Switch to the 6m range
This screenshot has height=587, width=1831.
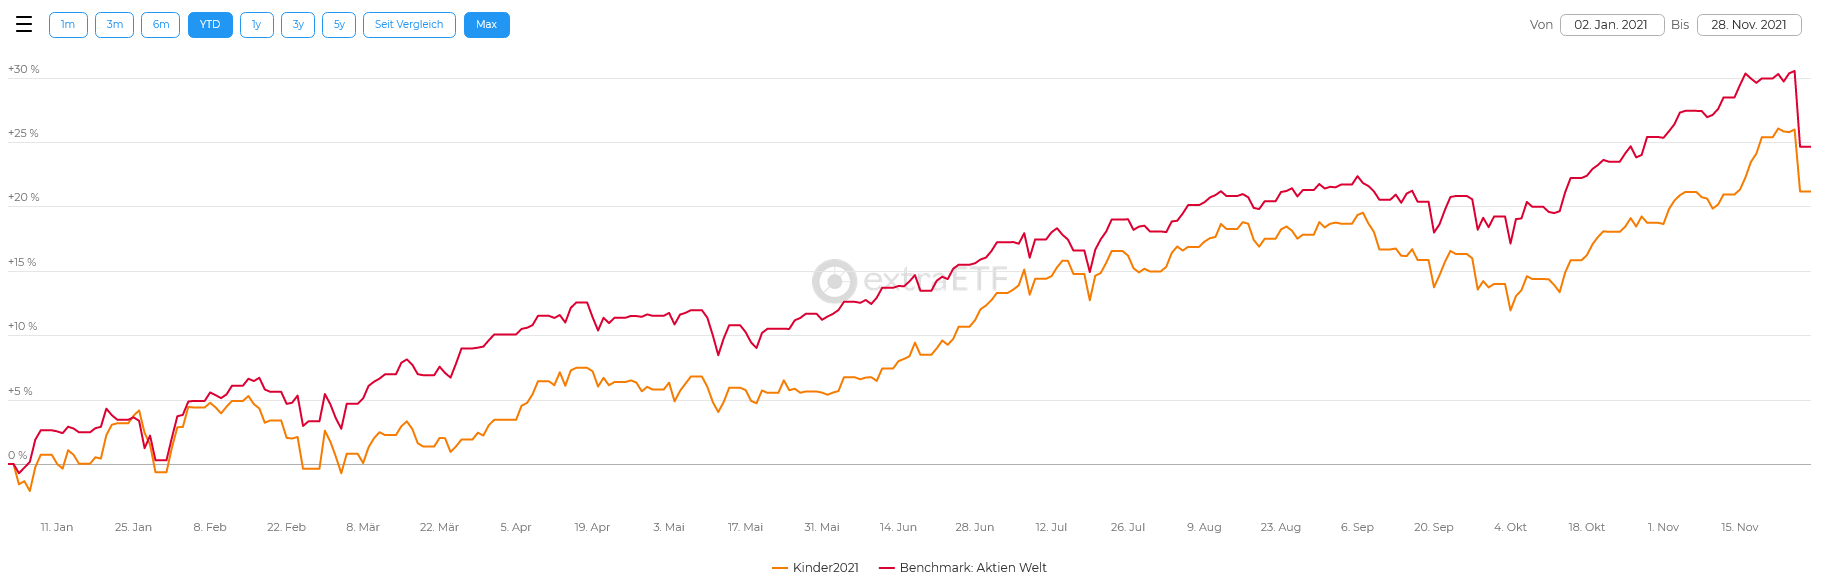[161, 25]
